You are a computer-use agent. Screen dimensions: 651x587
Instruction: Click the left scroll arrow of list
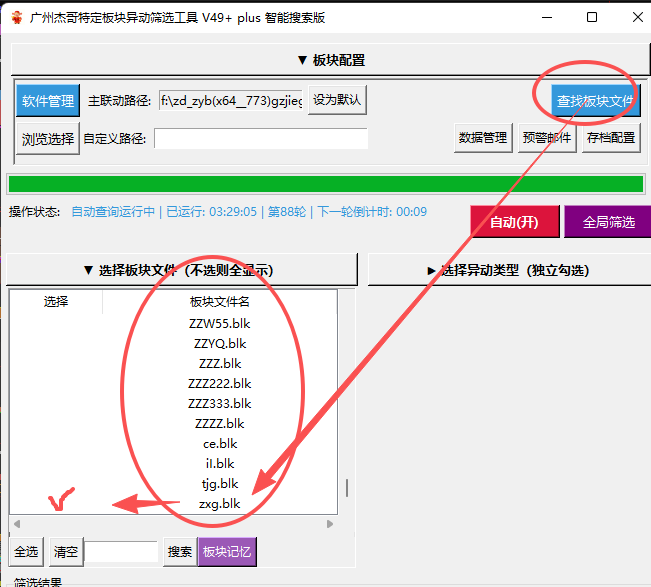click(x=17, y=524)
